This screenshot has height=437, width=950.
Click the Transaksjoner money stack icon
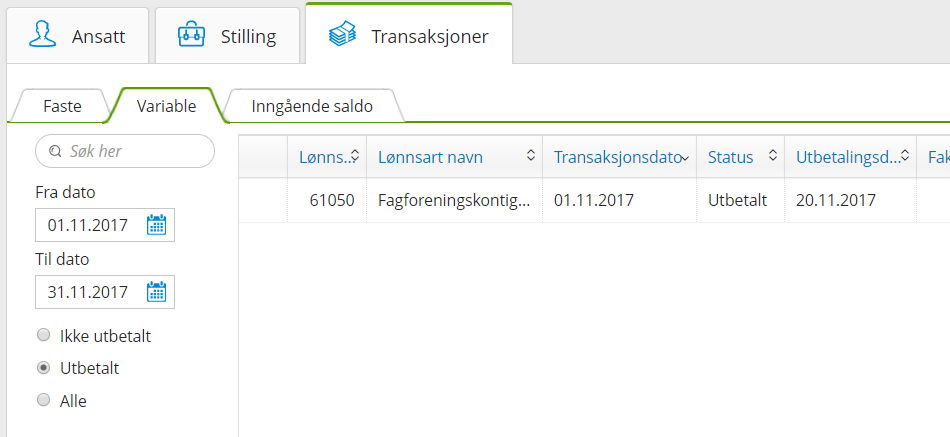(x=342, y=35)
